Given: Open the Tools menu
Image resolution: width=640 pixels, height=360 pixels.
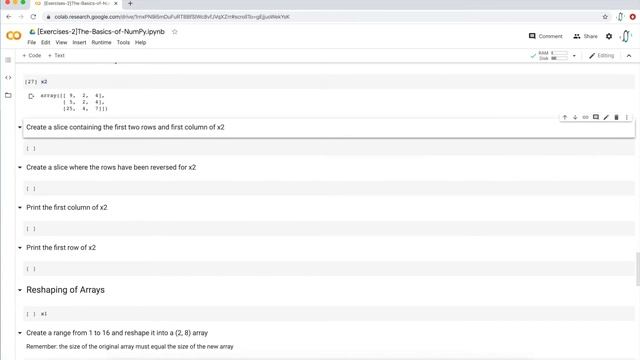Looking at the screenshot, I should (x=123, y=42).
